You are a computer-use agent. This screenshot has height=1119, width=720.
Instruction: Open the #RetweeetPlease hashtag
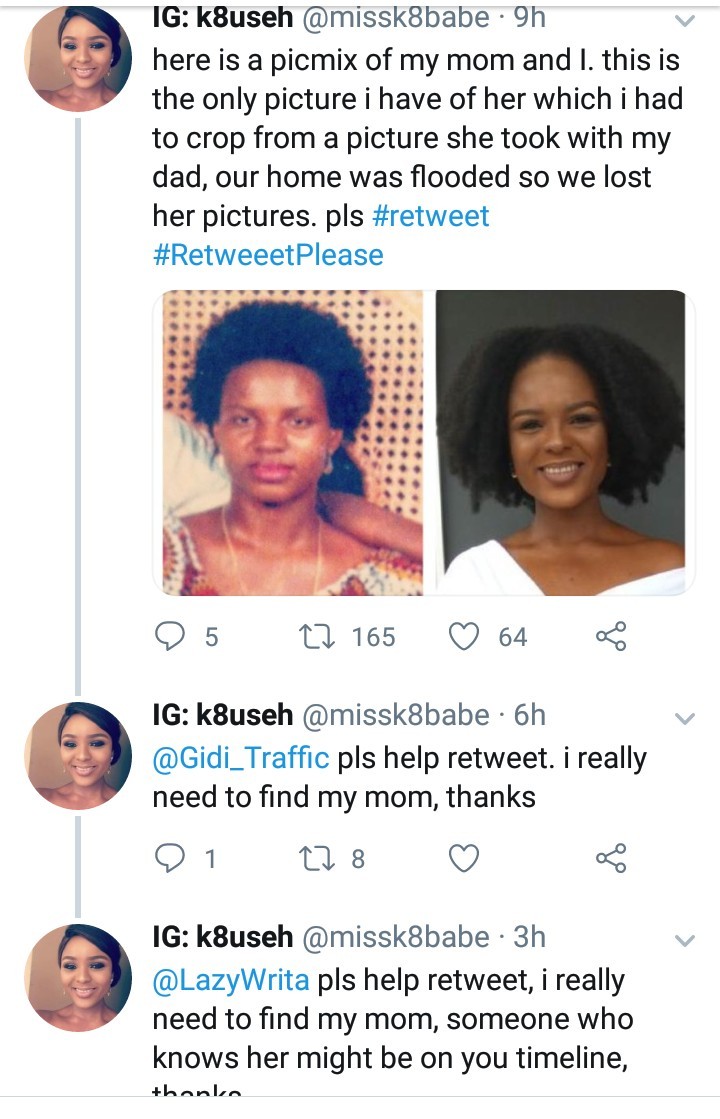[x=268, y=255]
